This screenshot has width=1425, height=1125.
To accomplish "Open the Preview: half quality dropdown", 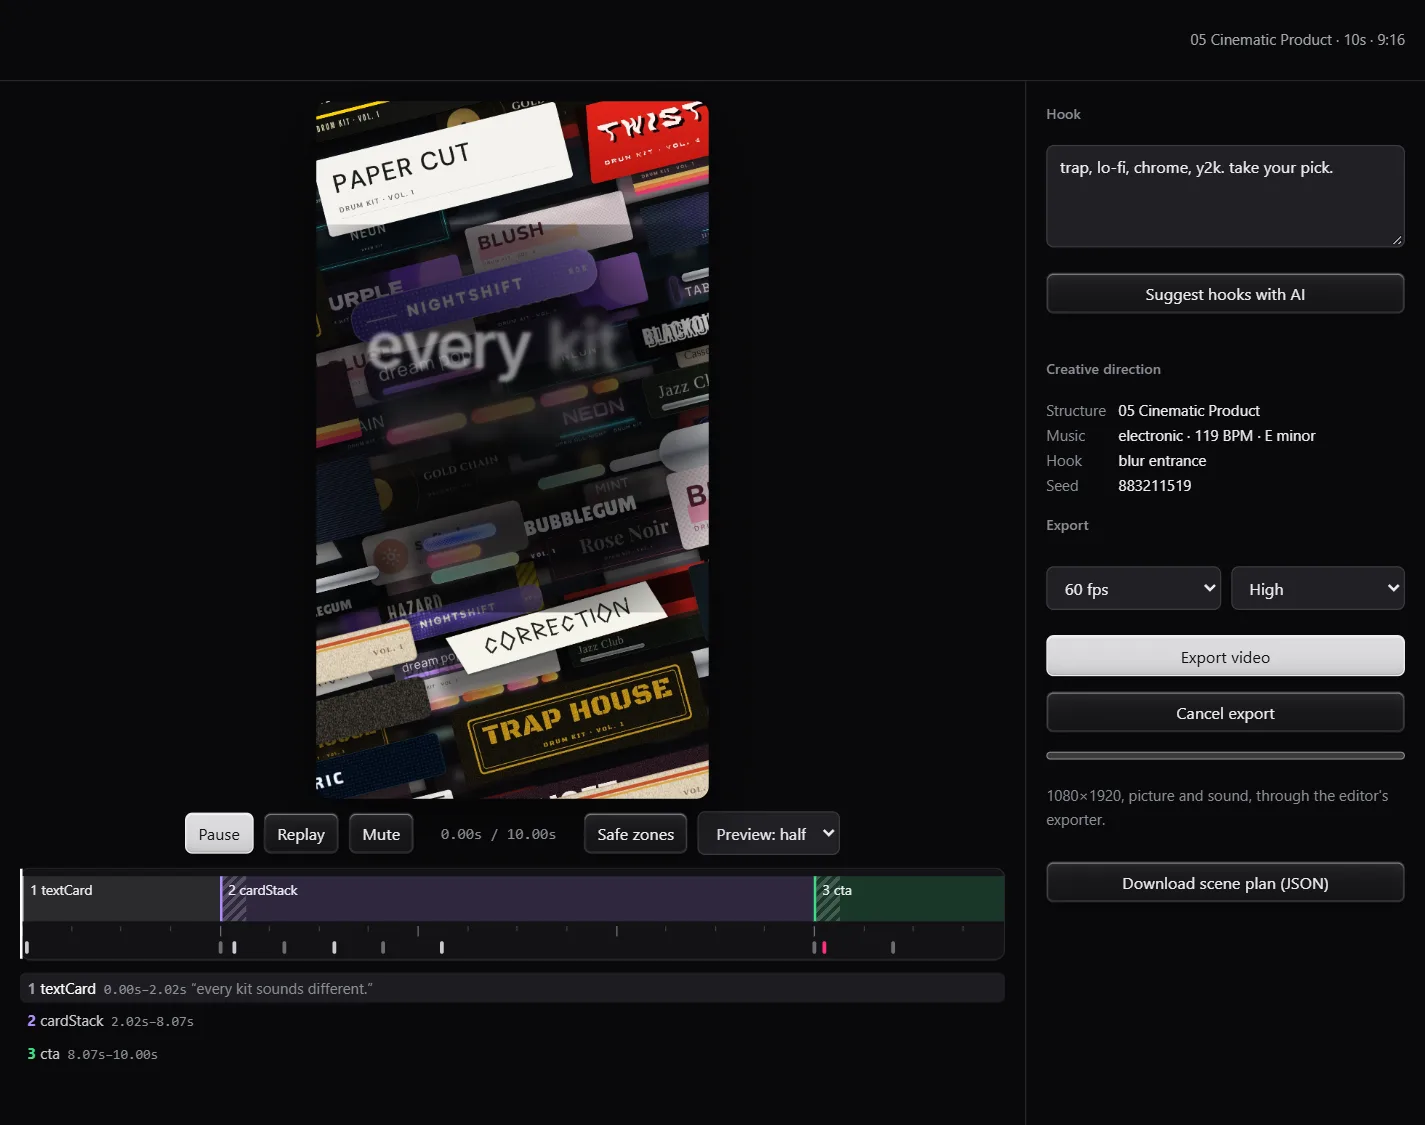I will 768,834.
